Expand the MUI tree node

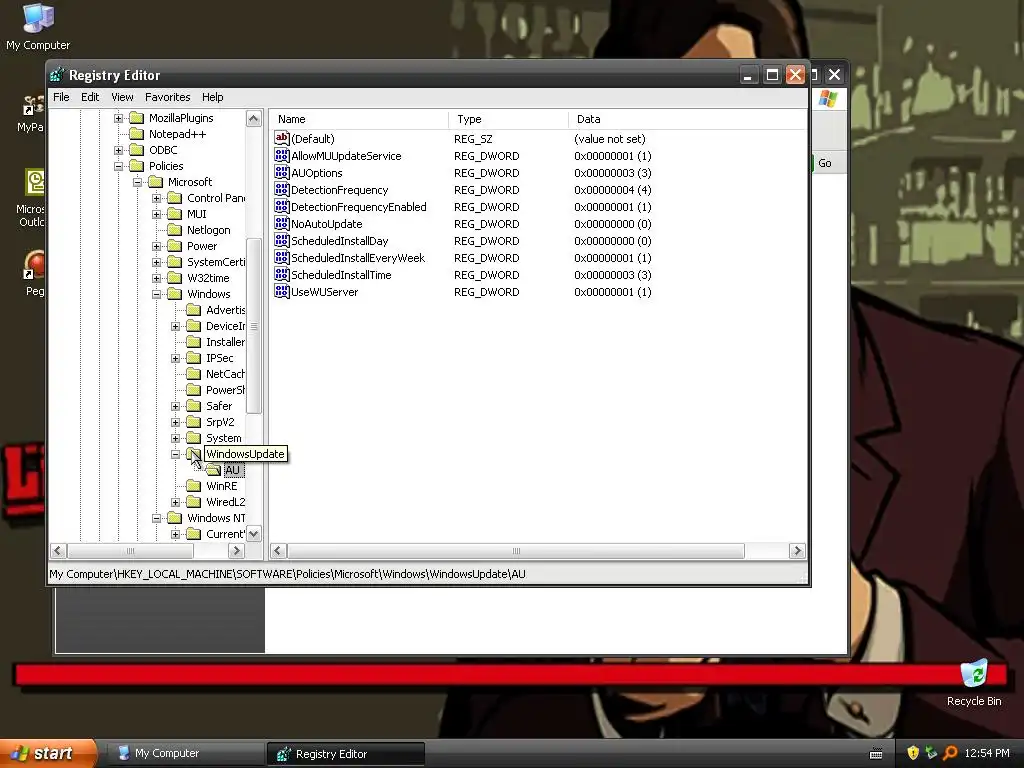(x=156, y=214)
